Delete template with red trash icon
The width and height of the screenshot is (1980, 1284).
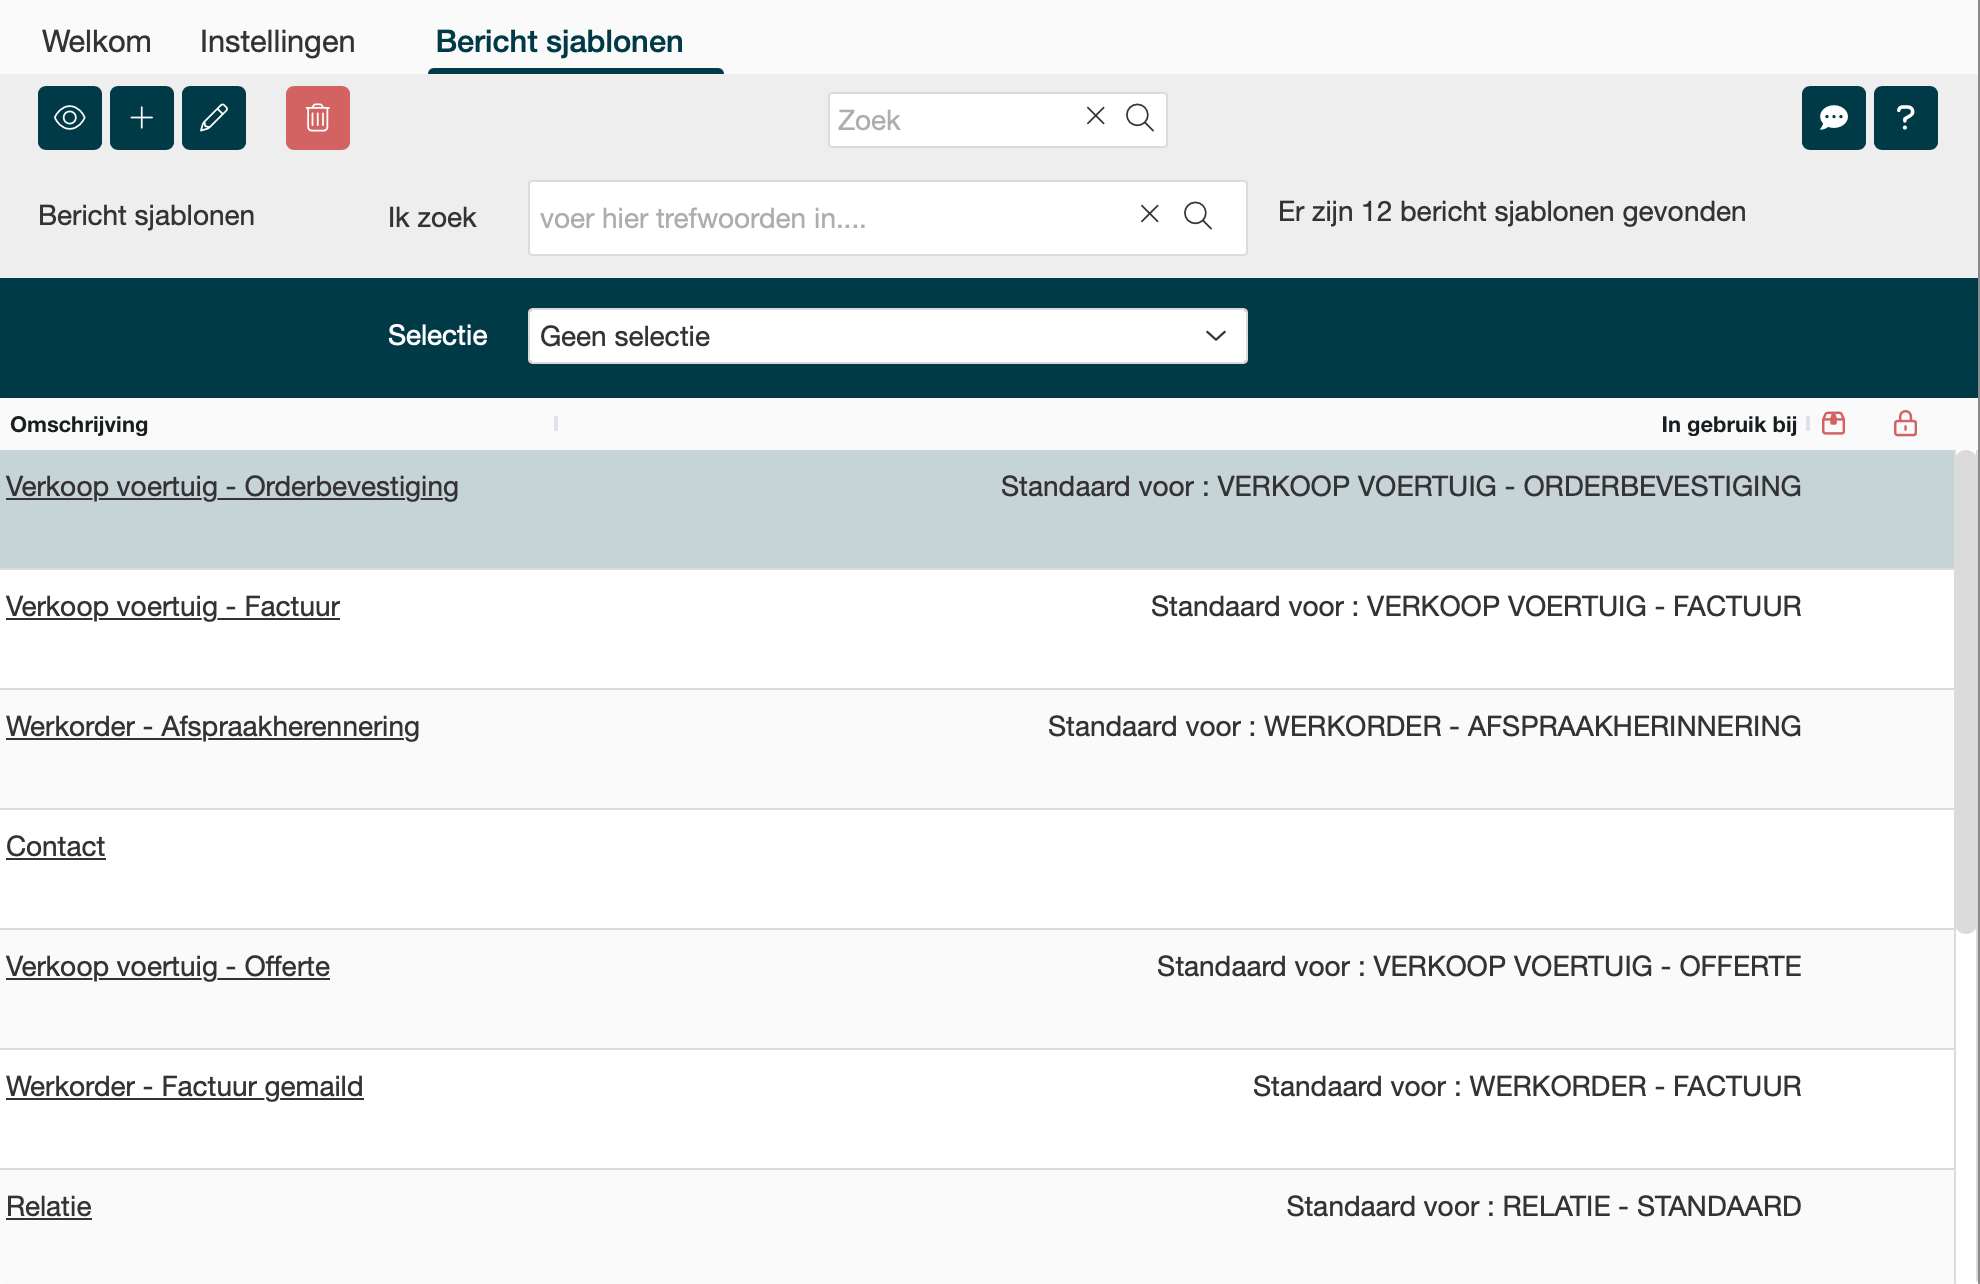318,118
